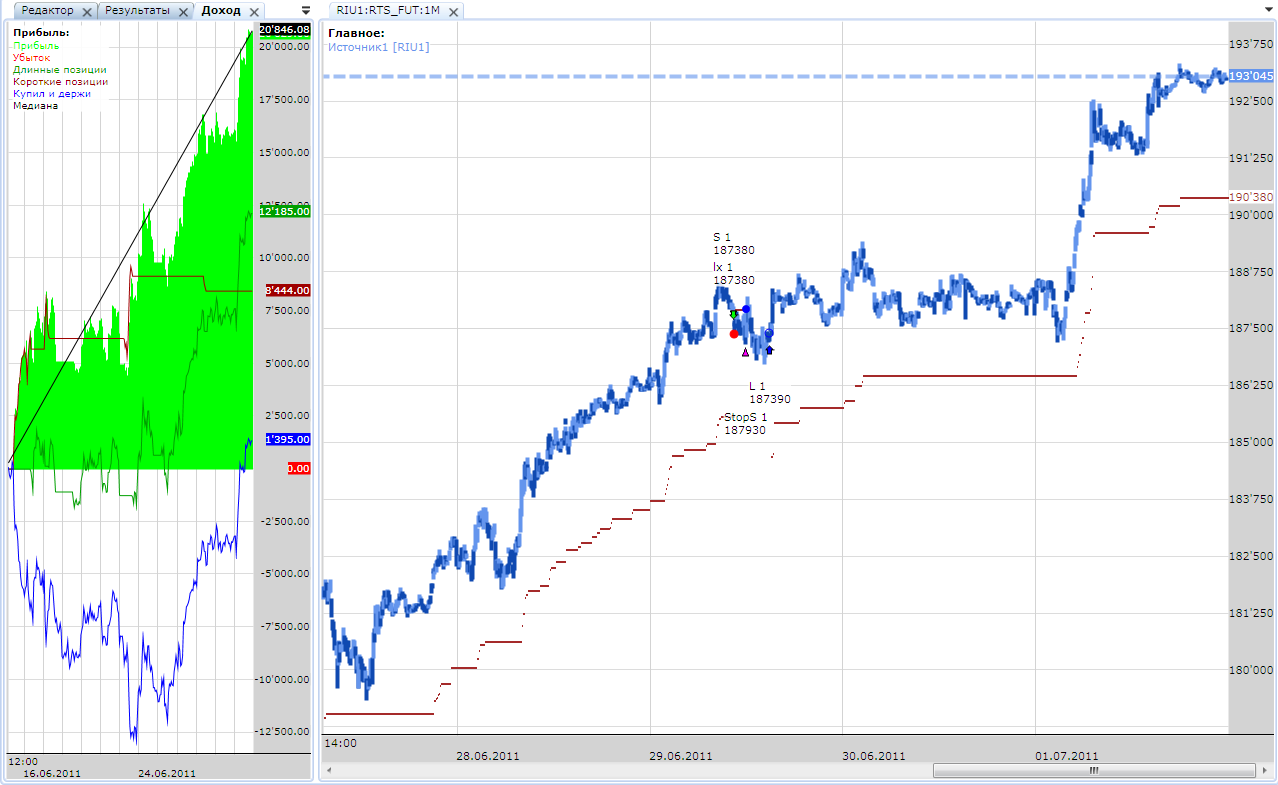Screen dimensions: 1278x785
Task: Click the 24.06.2011 date in income panel
Action: click(x=167, y=773)
